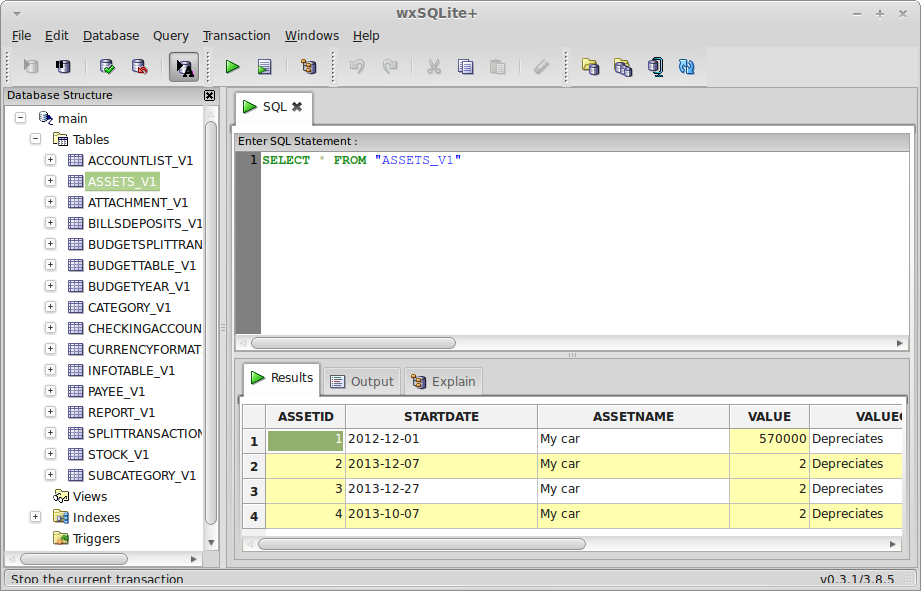Close the SQL editor tab
This screenshot has height=591, width=921.
(x=297, y=107)
